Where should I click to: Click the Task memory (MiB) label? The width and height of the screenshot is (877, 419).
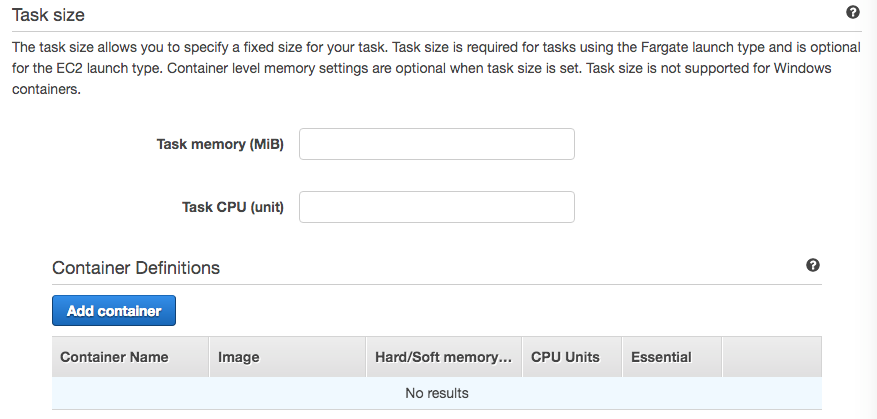click(x=220, y=144)
